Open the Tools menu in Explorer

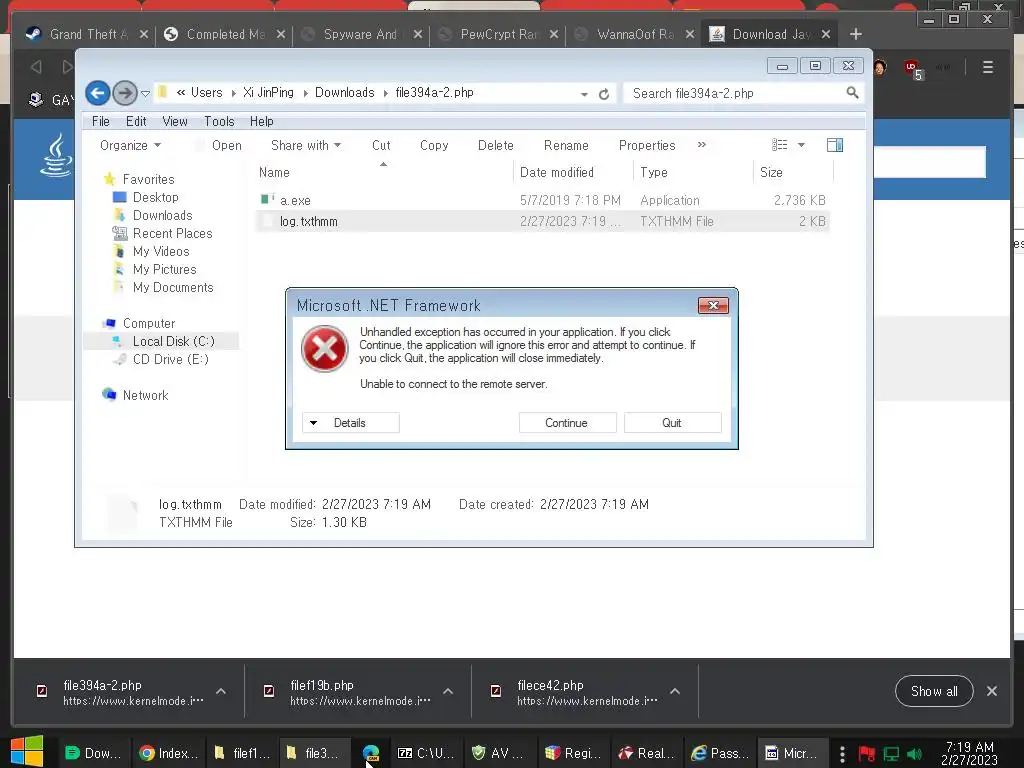[x=219, y=121]
